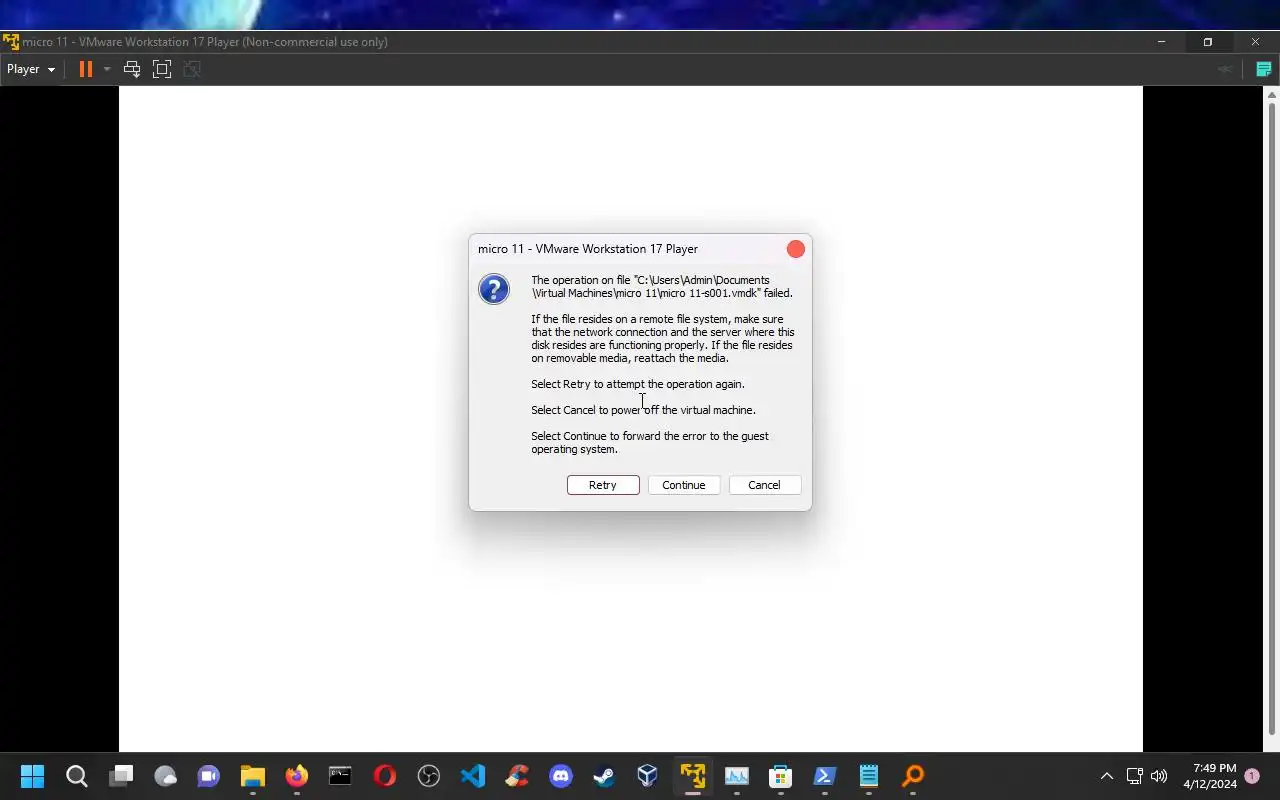Pause the virtual machine with the orange button

86,69
